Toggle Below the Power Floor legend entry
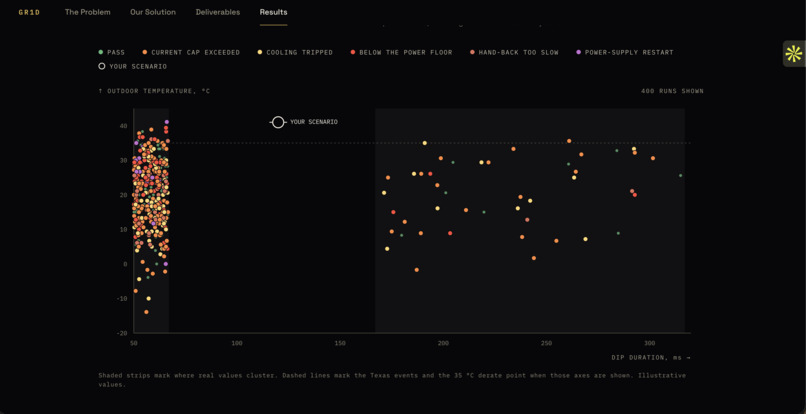This screenshot has width=806, height=414. click(401, 52)
